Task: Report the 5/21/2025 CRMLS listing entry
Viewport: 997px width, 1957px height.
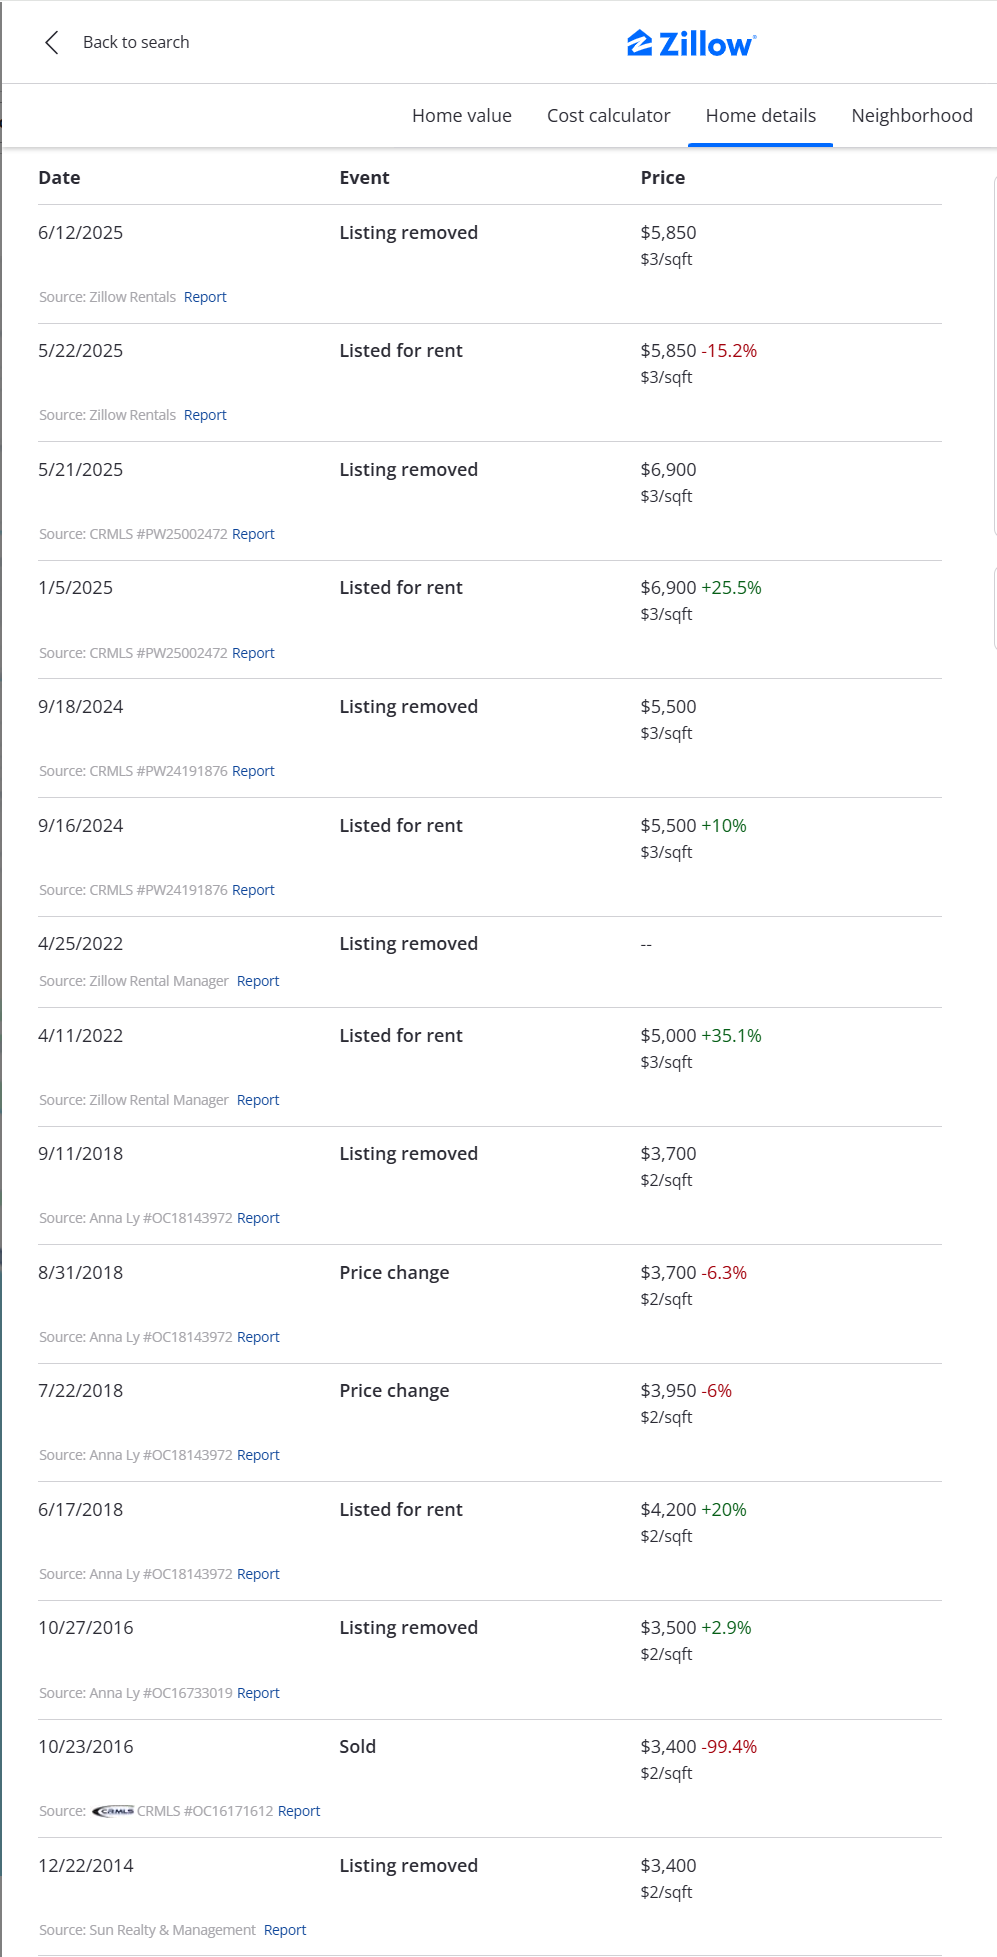Action: coord(253,534)
